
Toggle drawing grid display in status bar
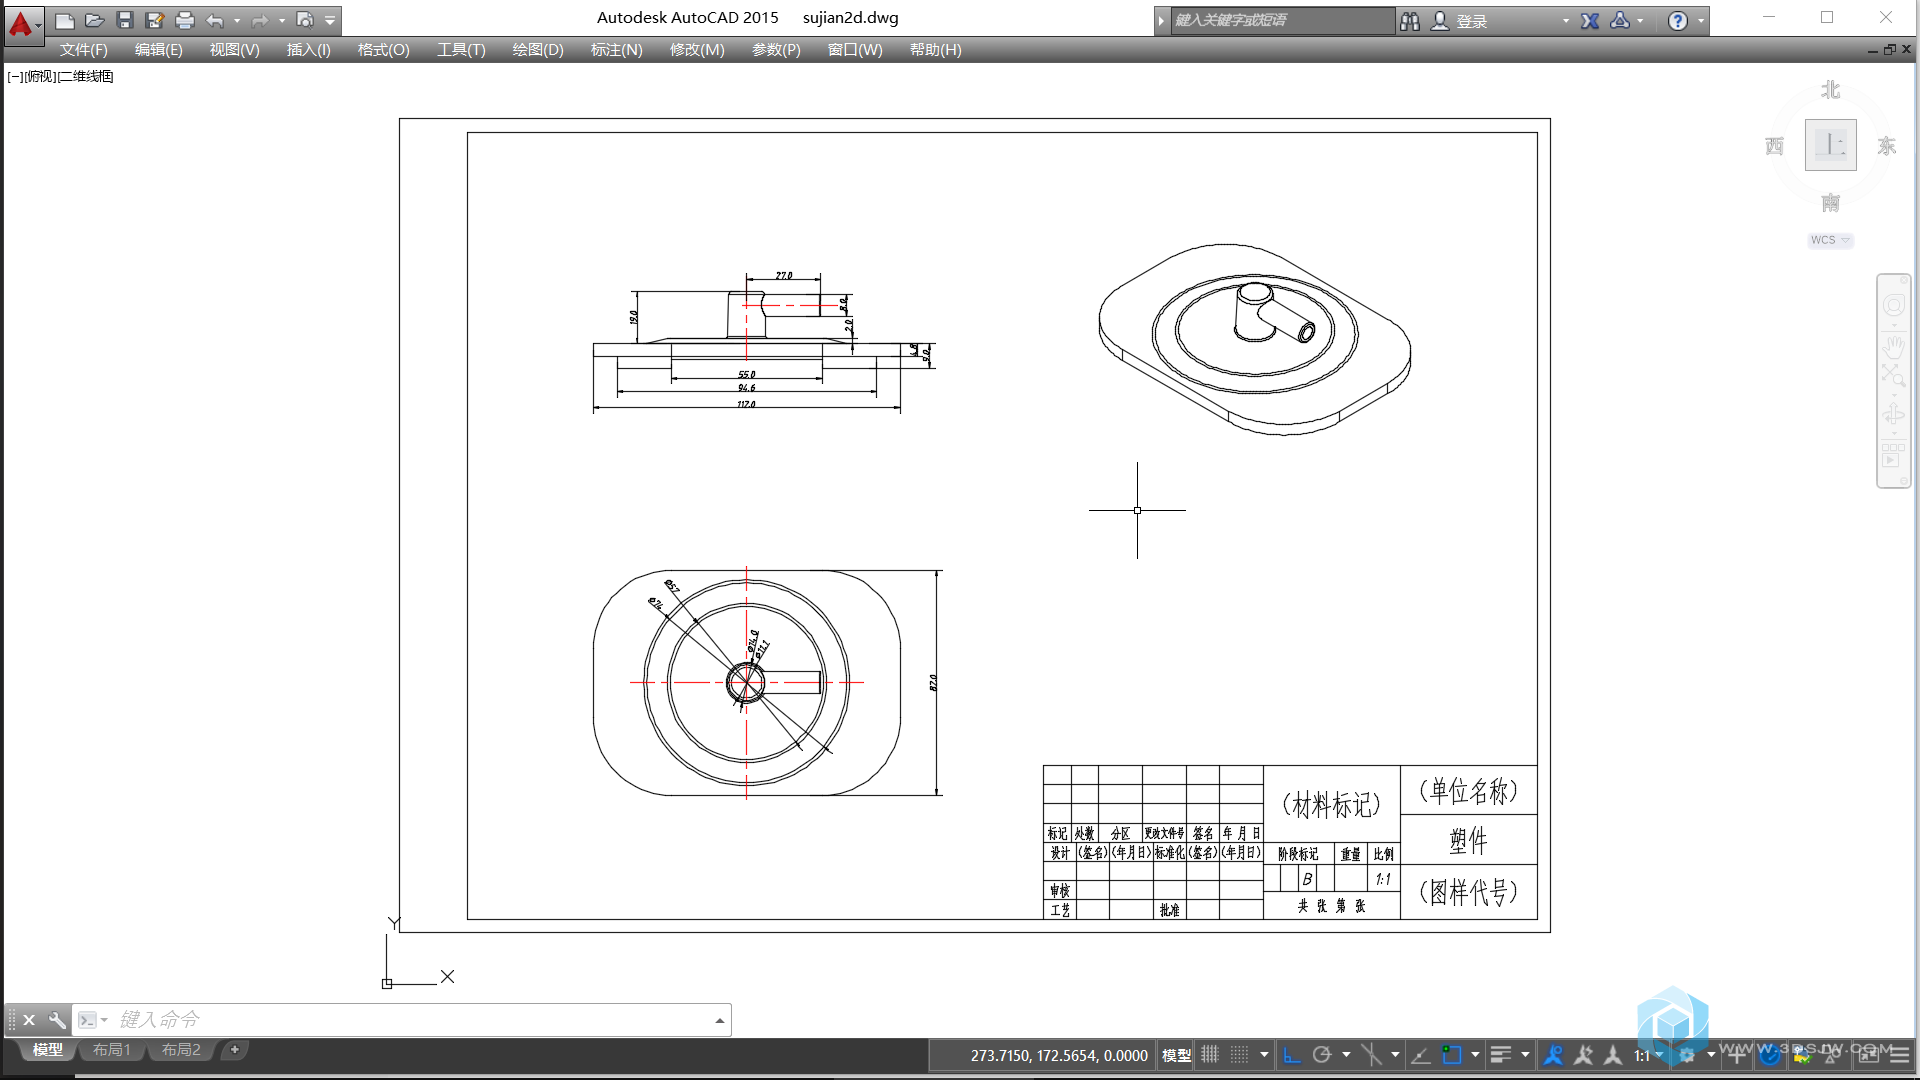point(1210,1054)
